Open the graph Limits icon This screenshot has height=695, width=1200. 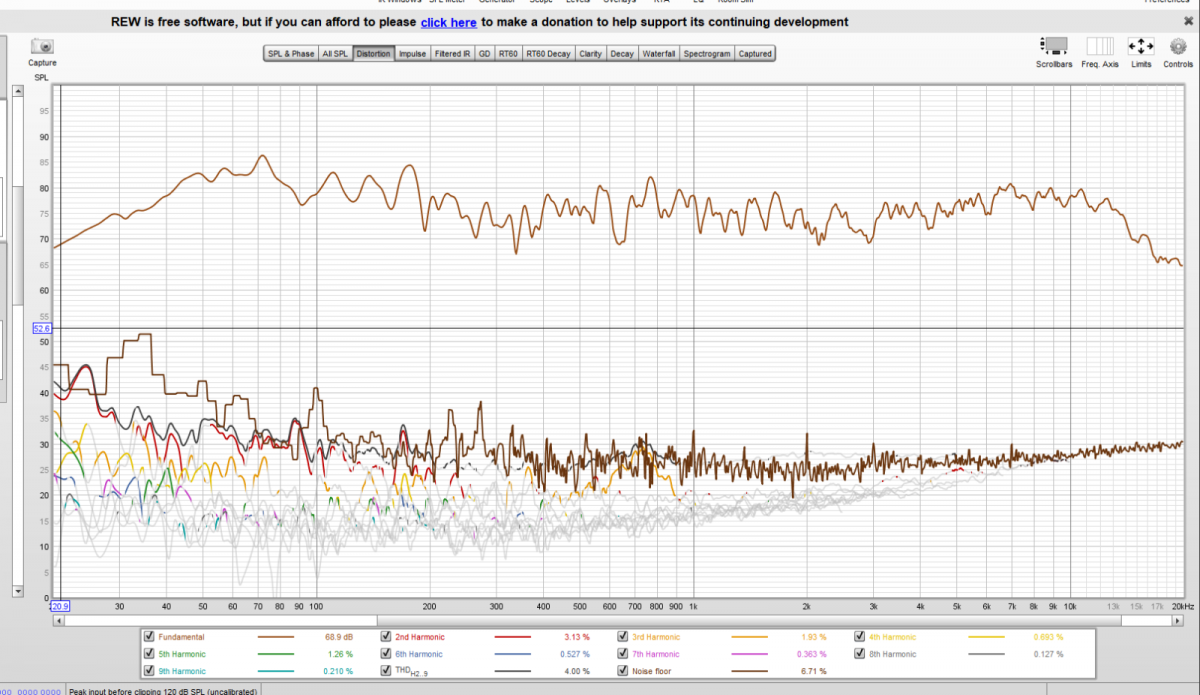(x=1141, y=46)
